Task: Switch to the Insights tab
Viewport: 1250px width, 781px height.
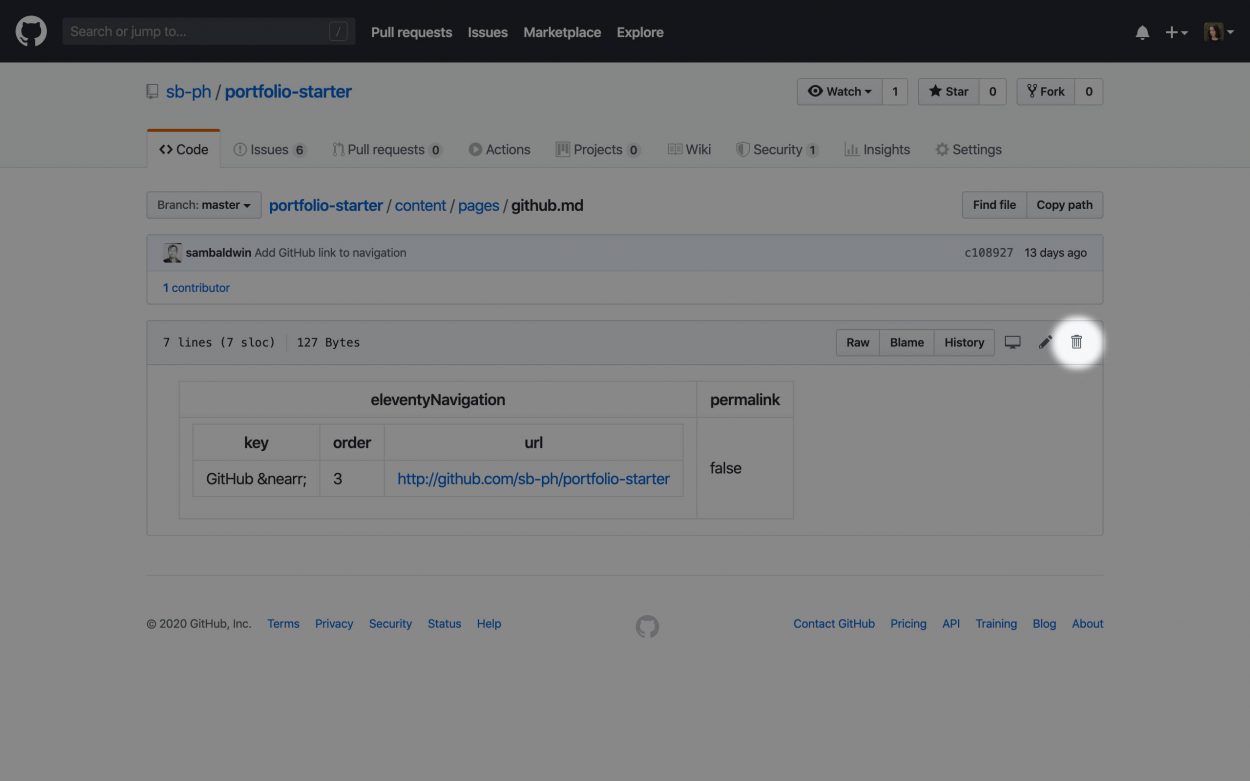Action: pyautogui.click(x=877, y=149)
